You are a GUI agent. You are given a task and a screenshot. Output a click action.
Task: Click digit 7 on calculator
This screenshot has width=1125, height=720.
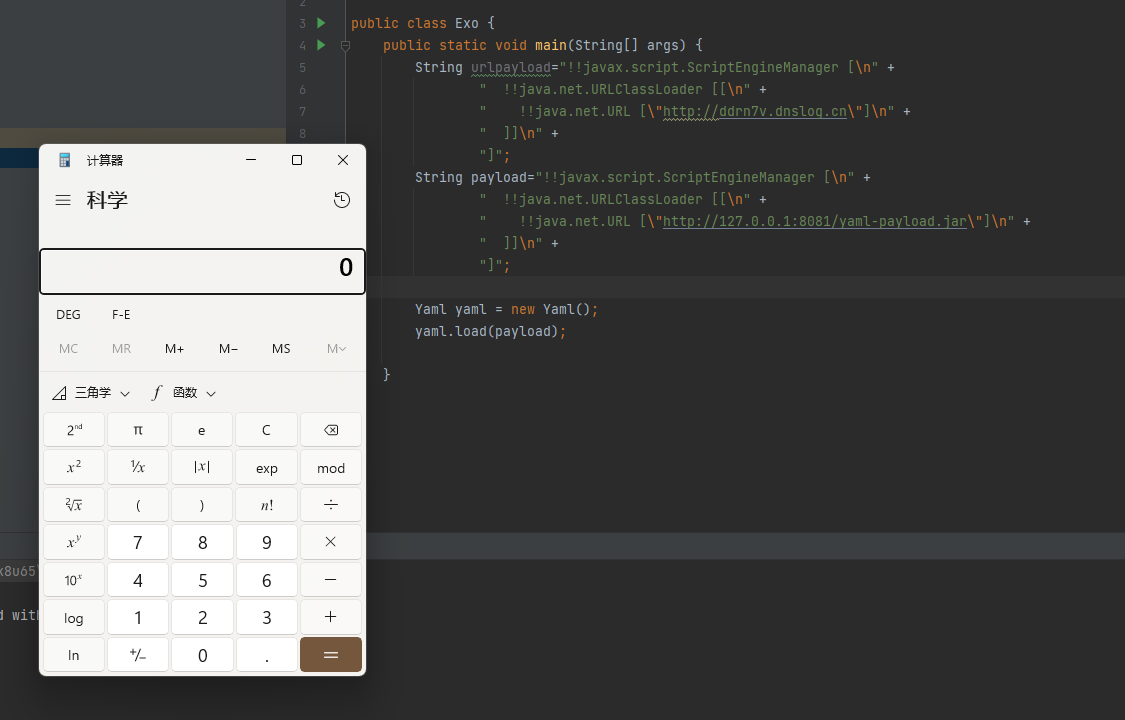point(138,542)
